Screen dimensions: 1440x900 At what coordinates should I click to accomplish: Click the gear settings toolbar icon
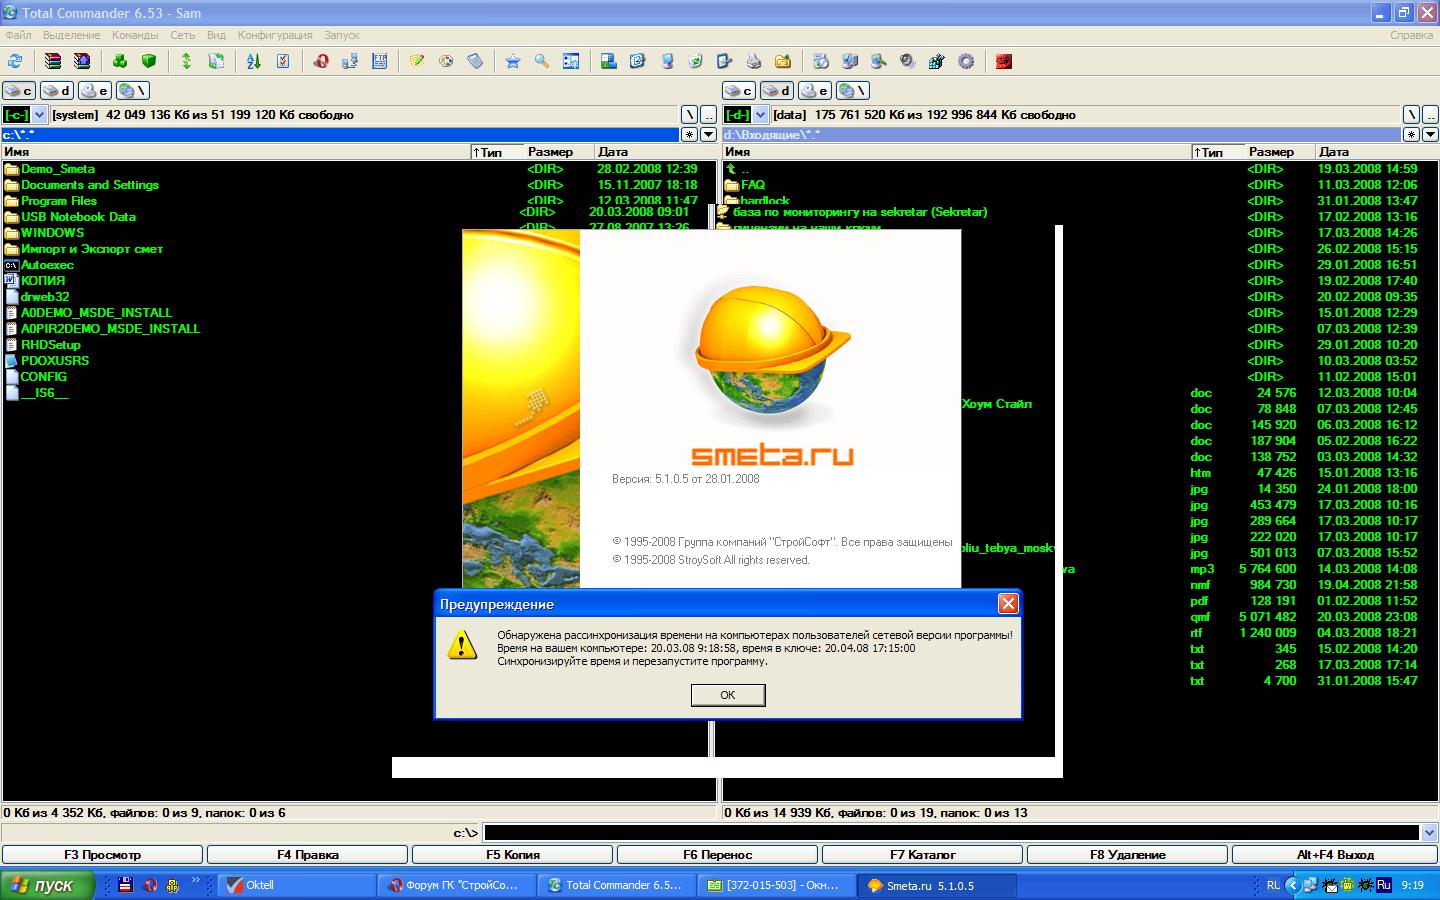(966, 61)
